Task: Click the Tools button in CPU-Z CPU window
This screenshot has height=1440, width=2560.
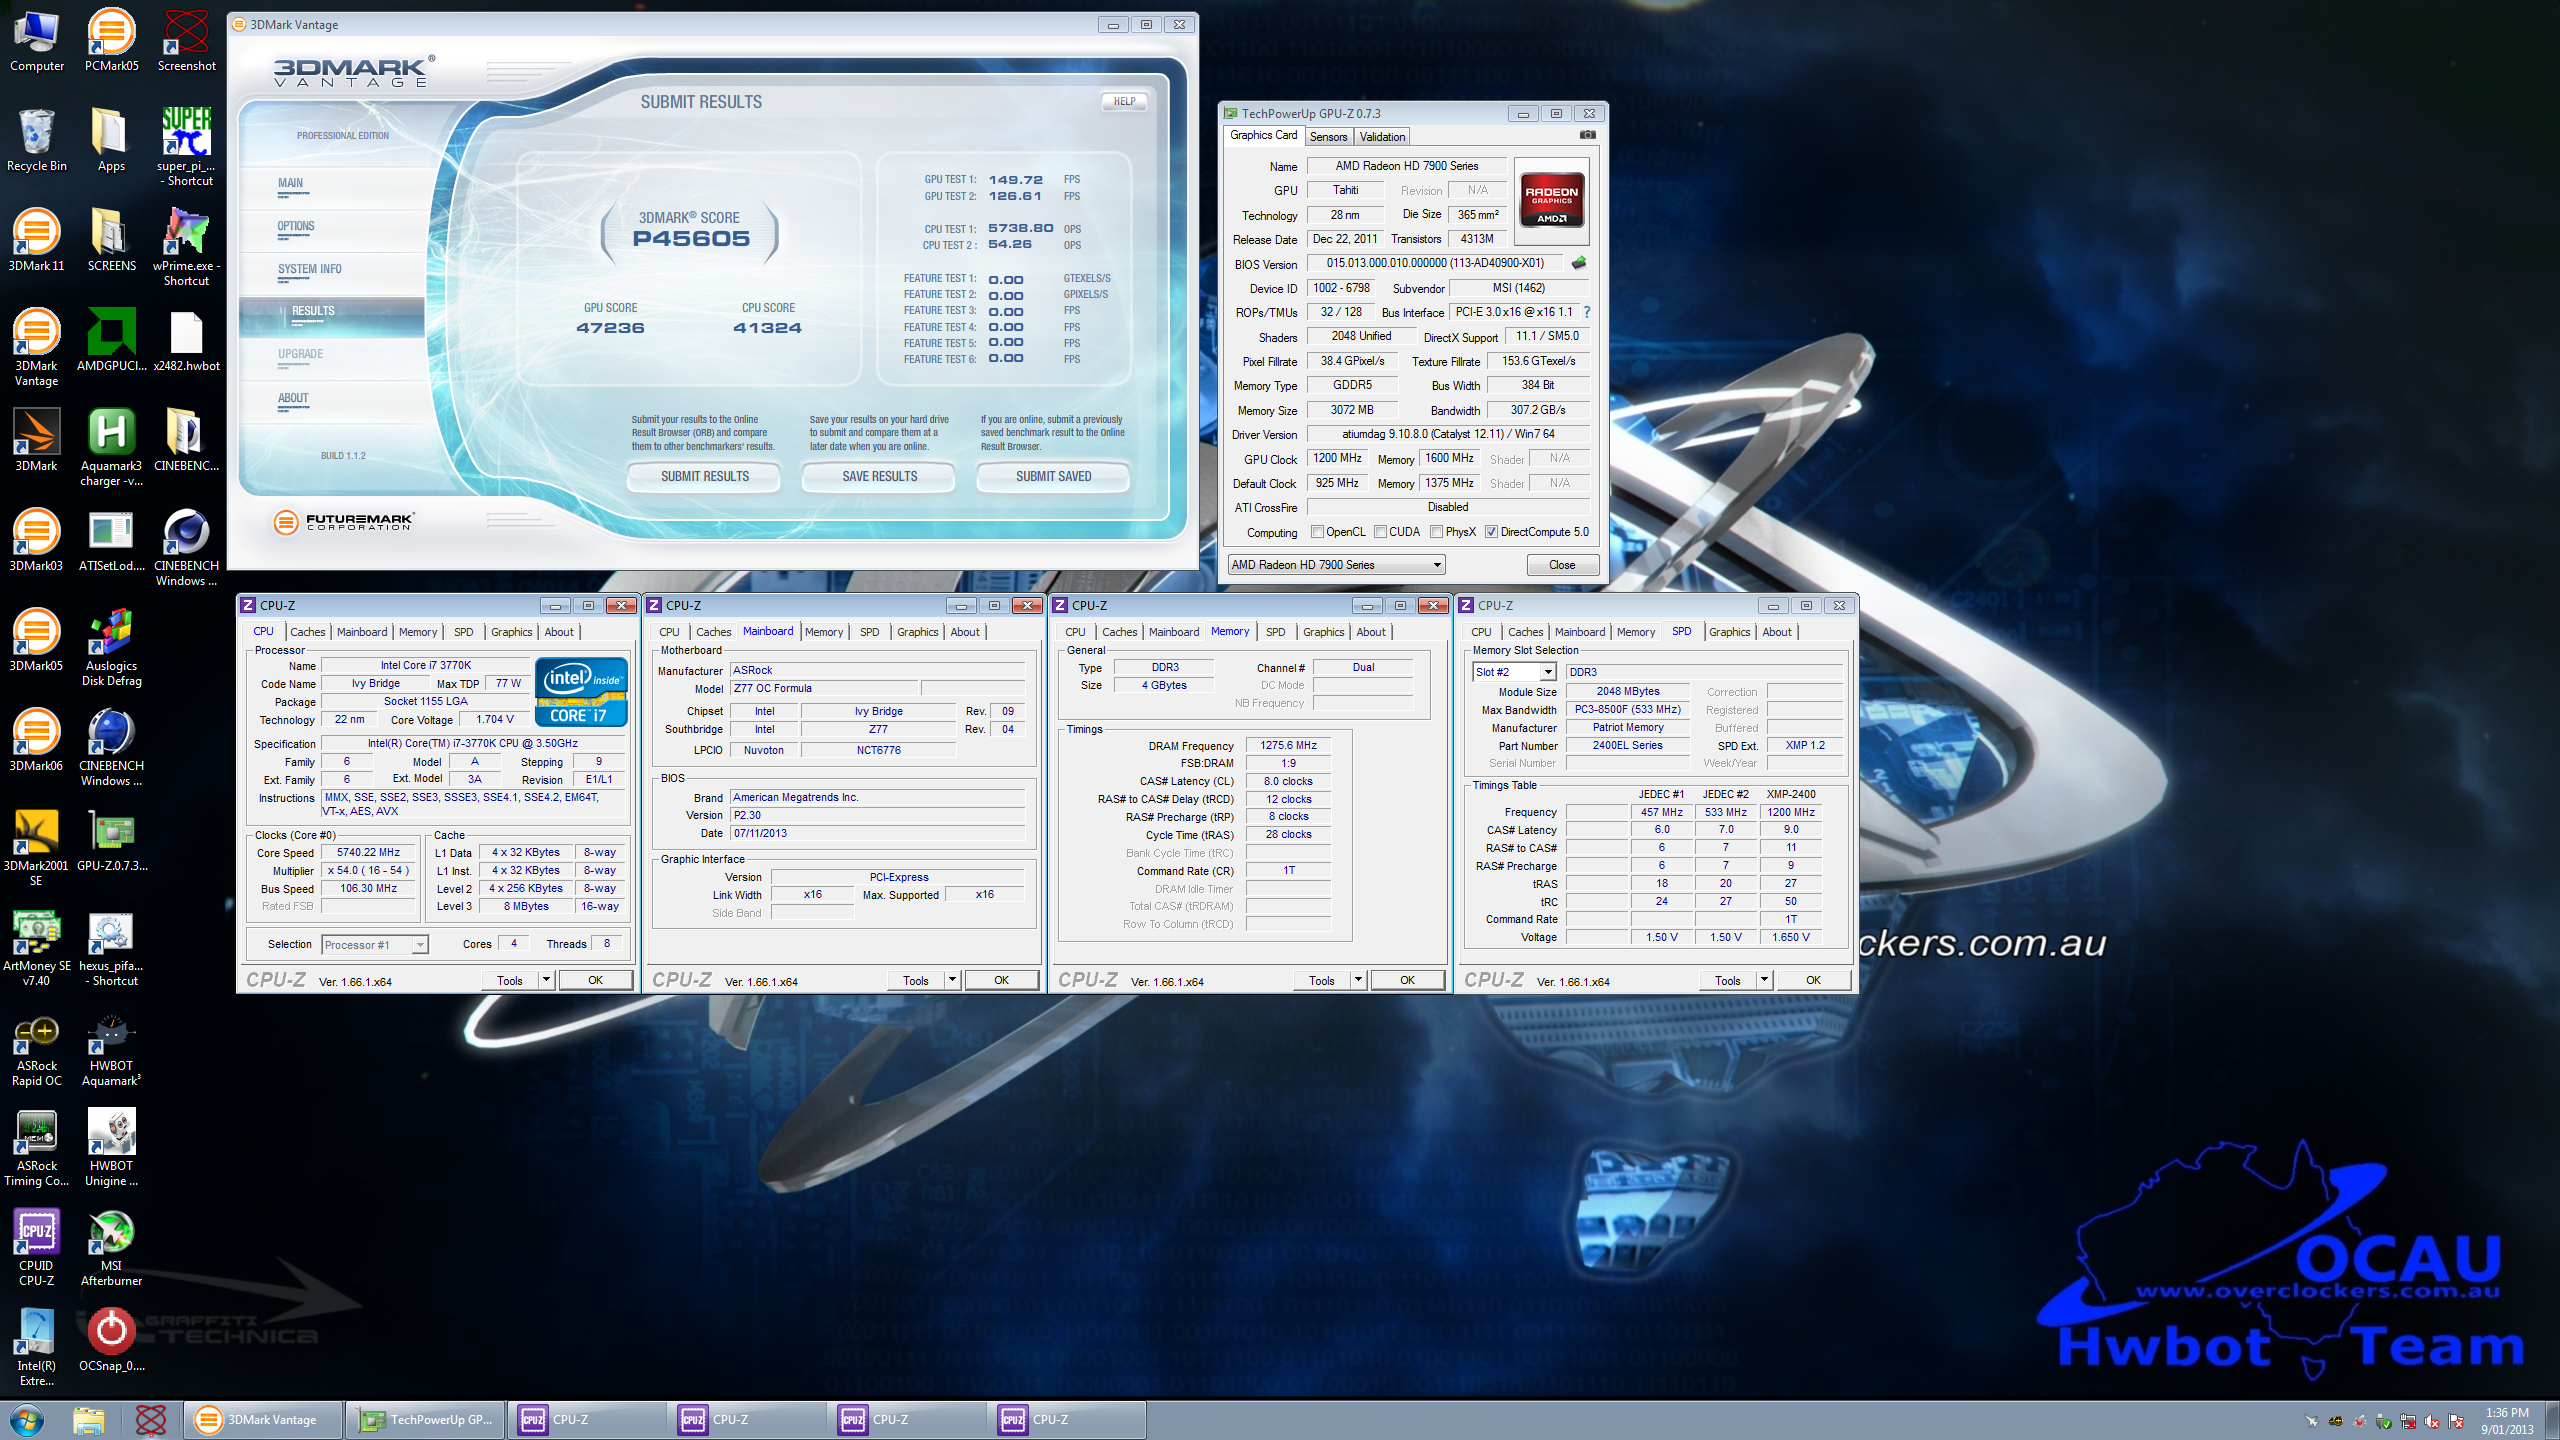Action: pos(510,980)
